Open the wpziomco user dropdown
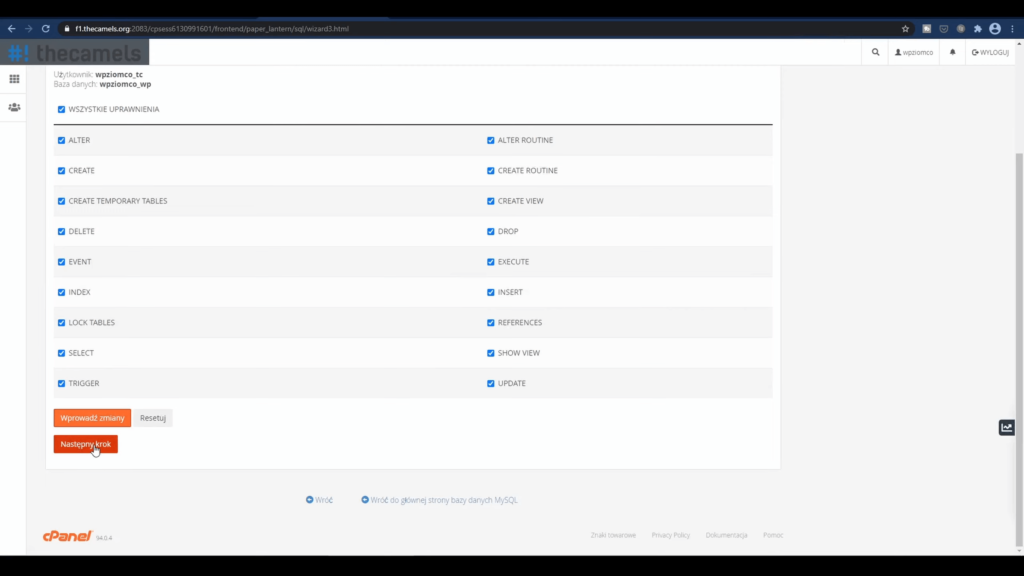The image size is (1024, 576). 914,52
